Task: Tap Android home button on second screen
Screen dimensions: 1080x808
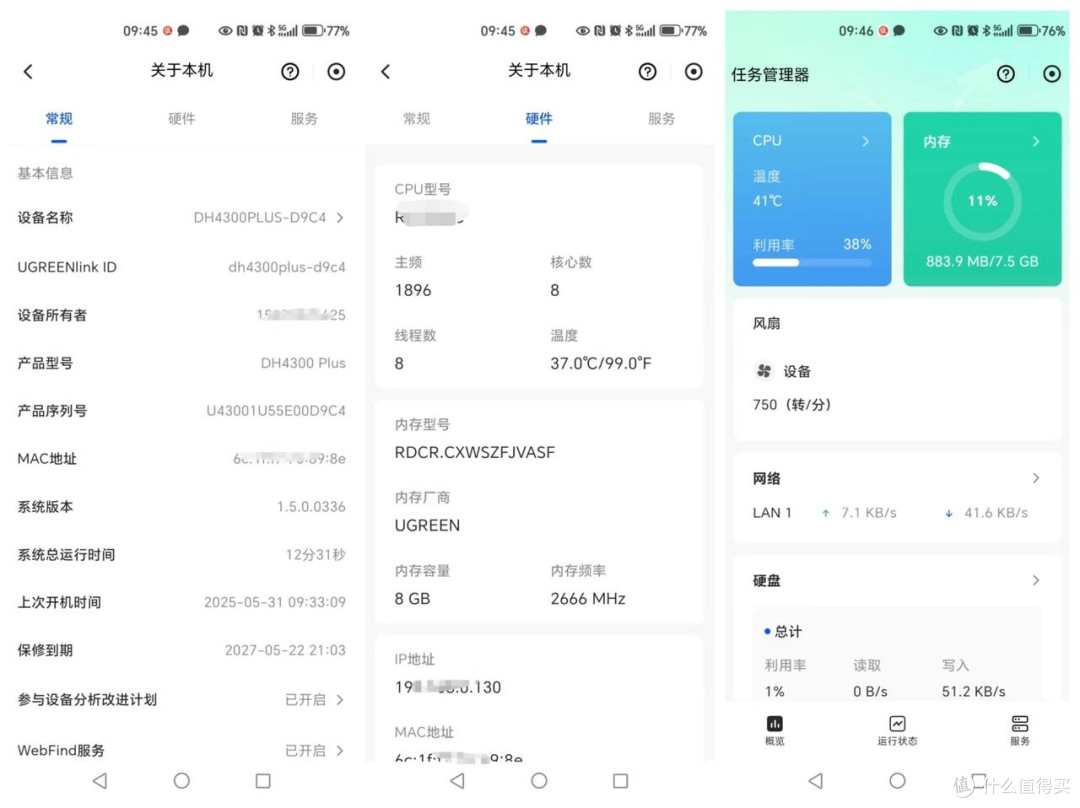Action: tap(539, 780)
